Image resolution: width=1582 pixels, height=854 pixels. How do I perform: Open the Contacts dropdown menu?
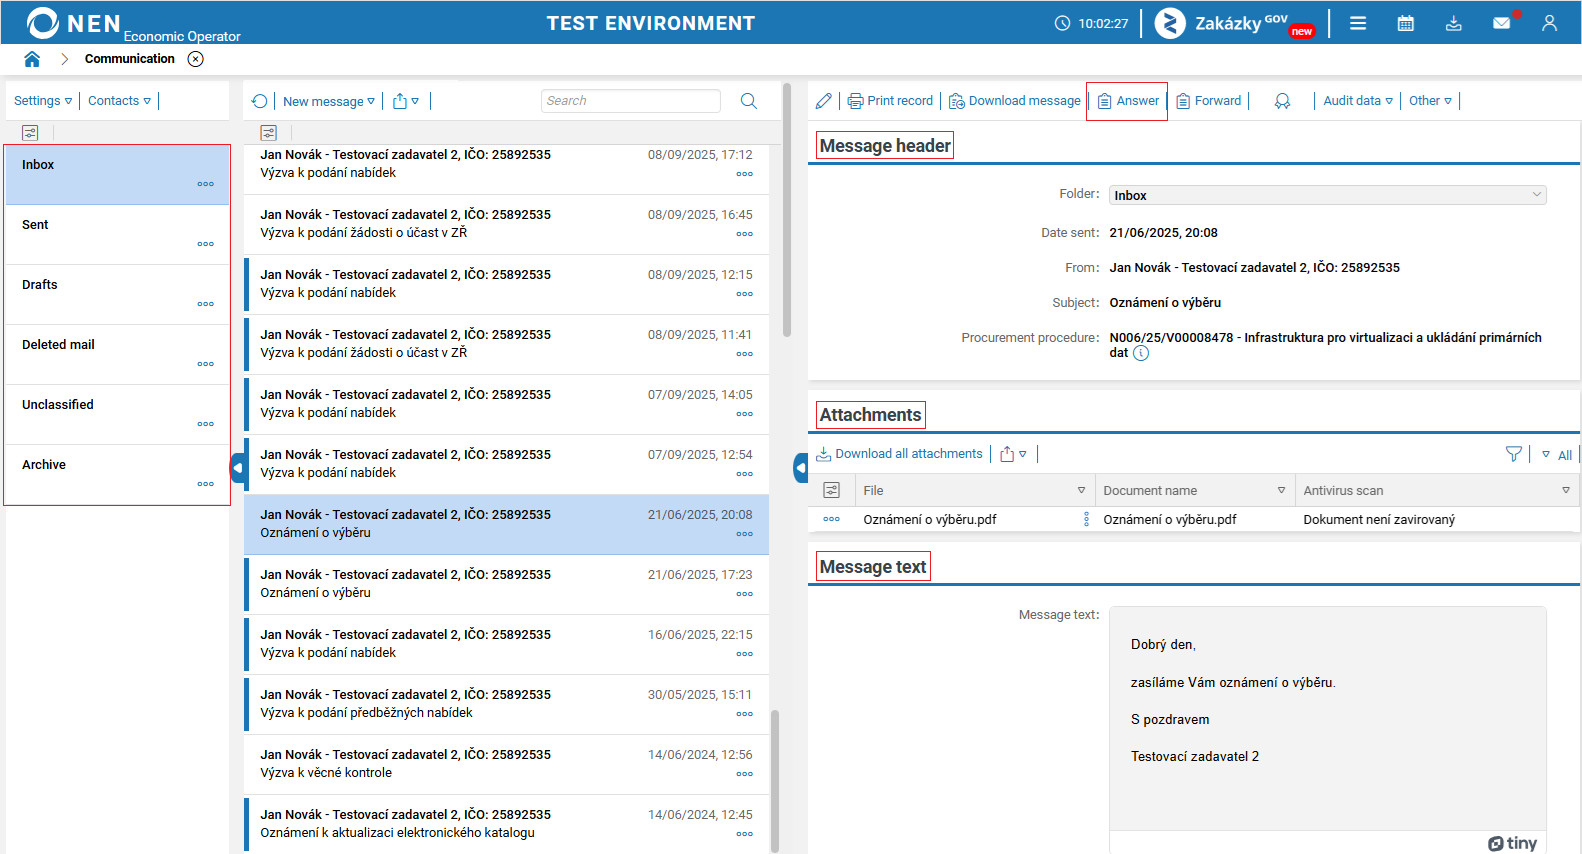119,101
